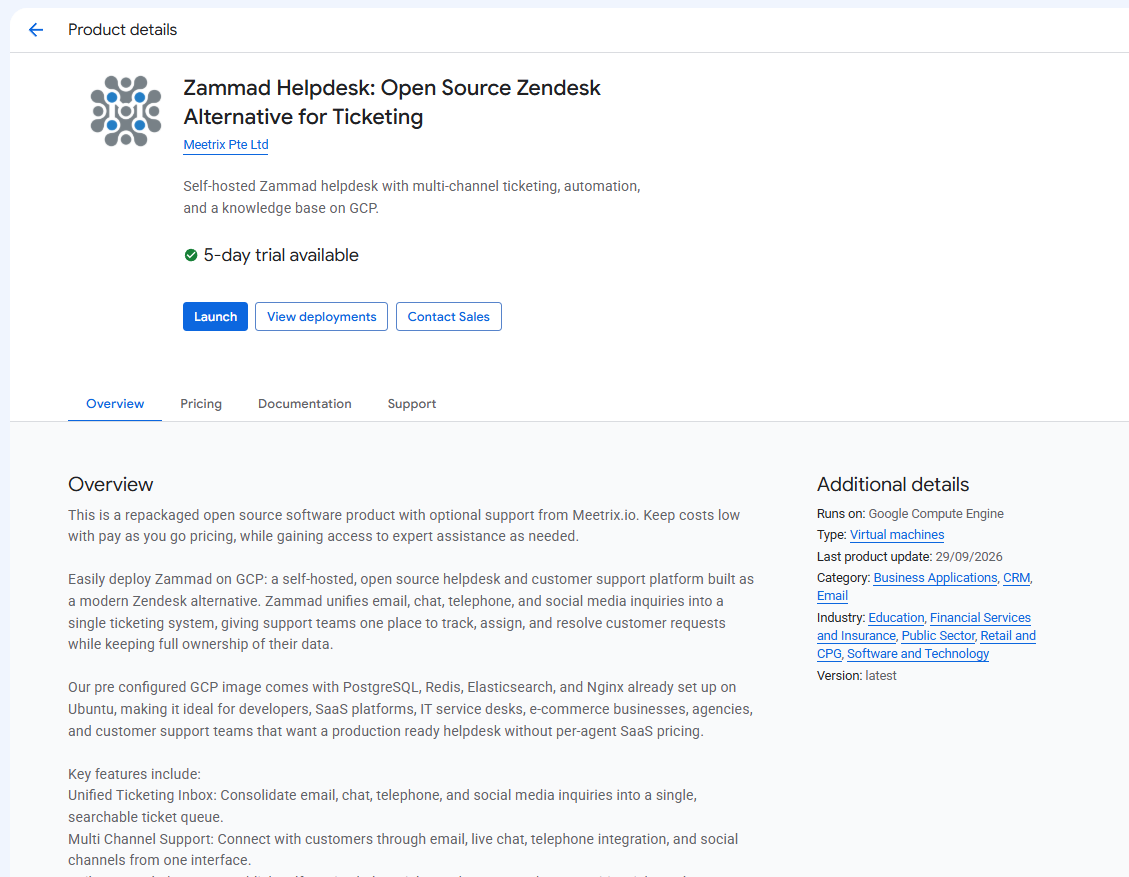This screenshot has height=877, width=1129.
Task: Click the Overview section heading
Action: point(111,485)
